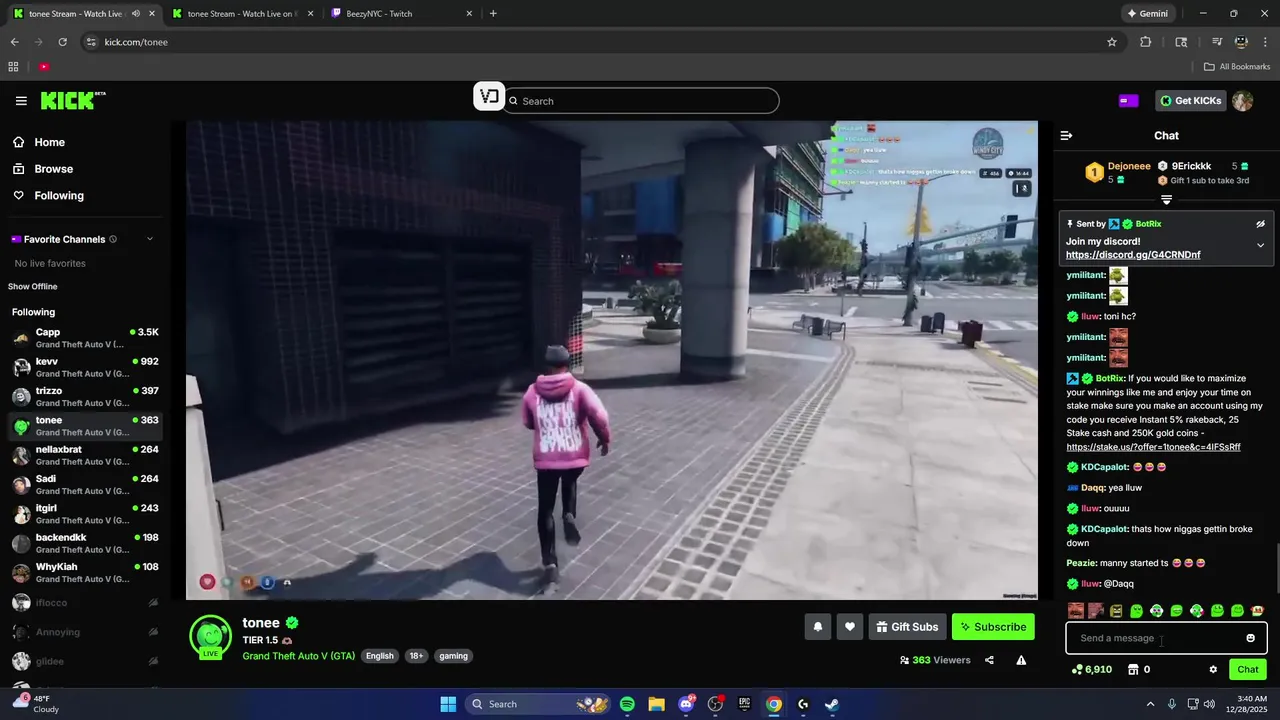
Task: Open Chrome extensions puzzle icon
Action: 1146,42
